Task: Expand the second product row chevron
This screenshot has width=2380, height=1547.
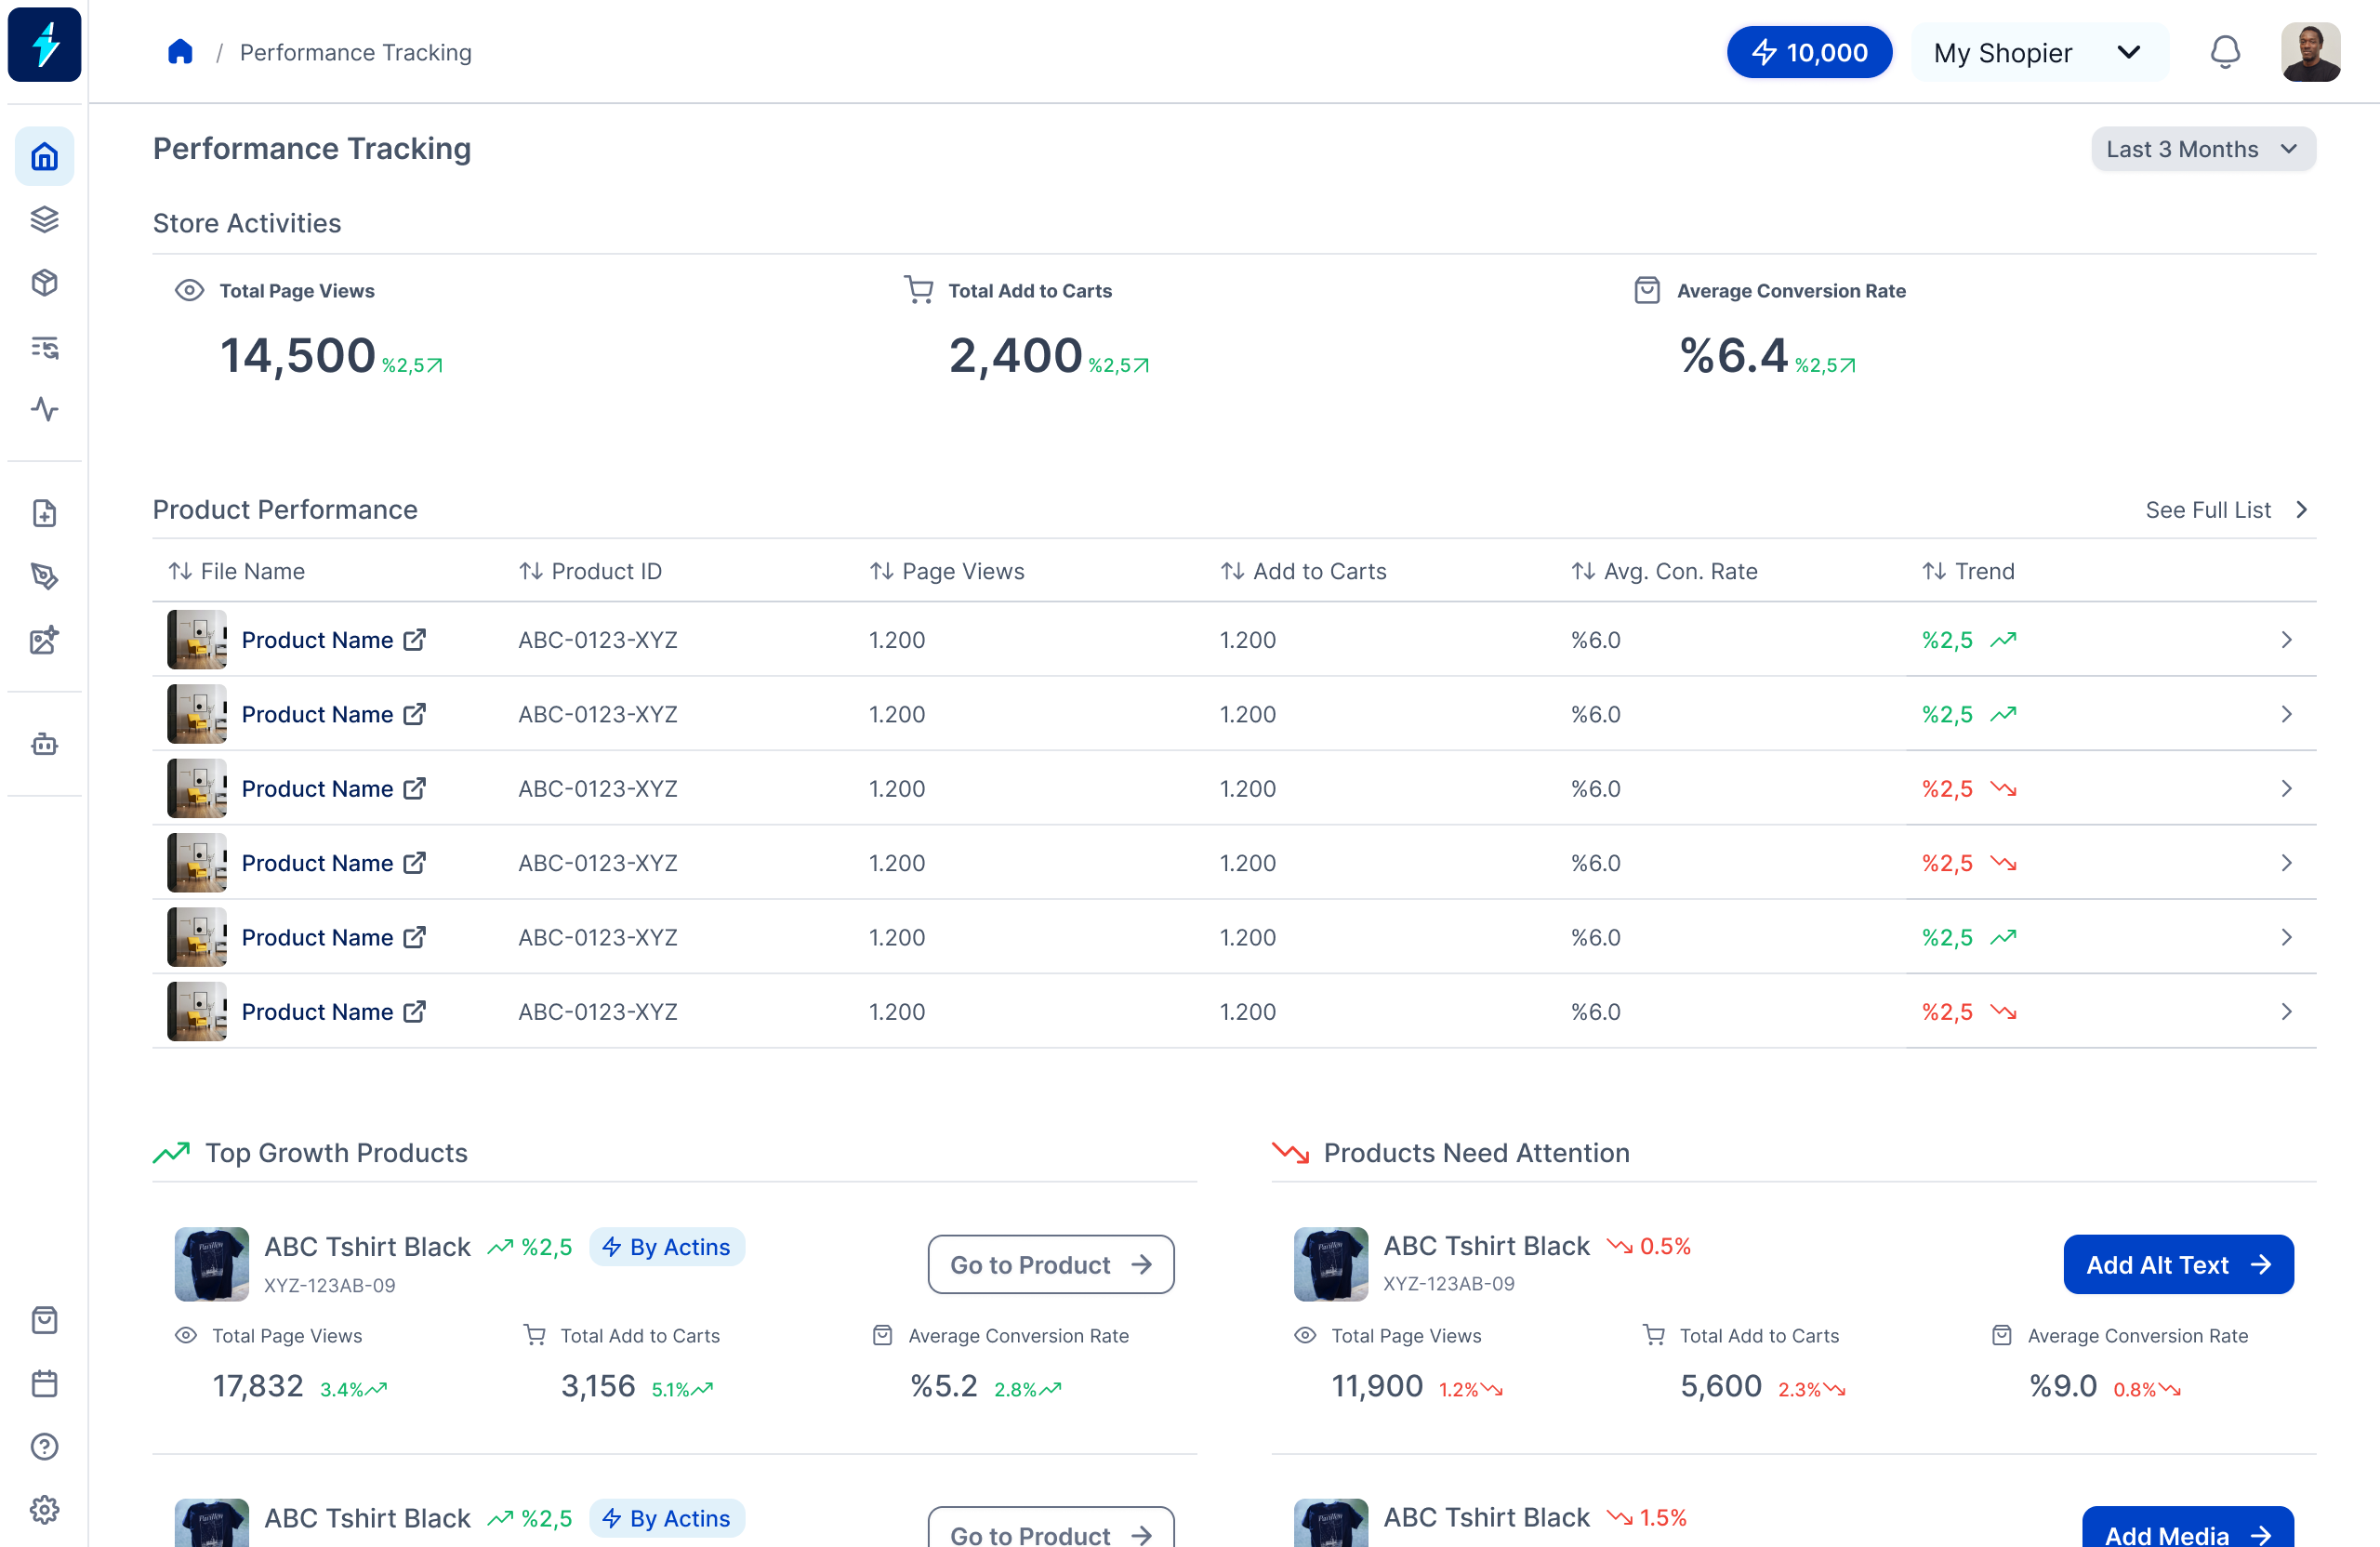Action: coord(2286,714)
